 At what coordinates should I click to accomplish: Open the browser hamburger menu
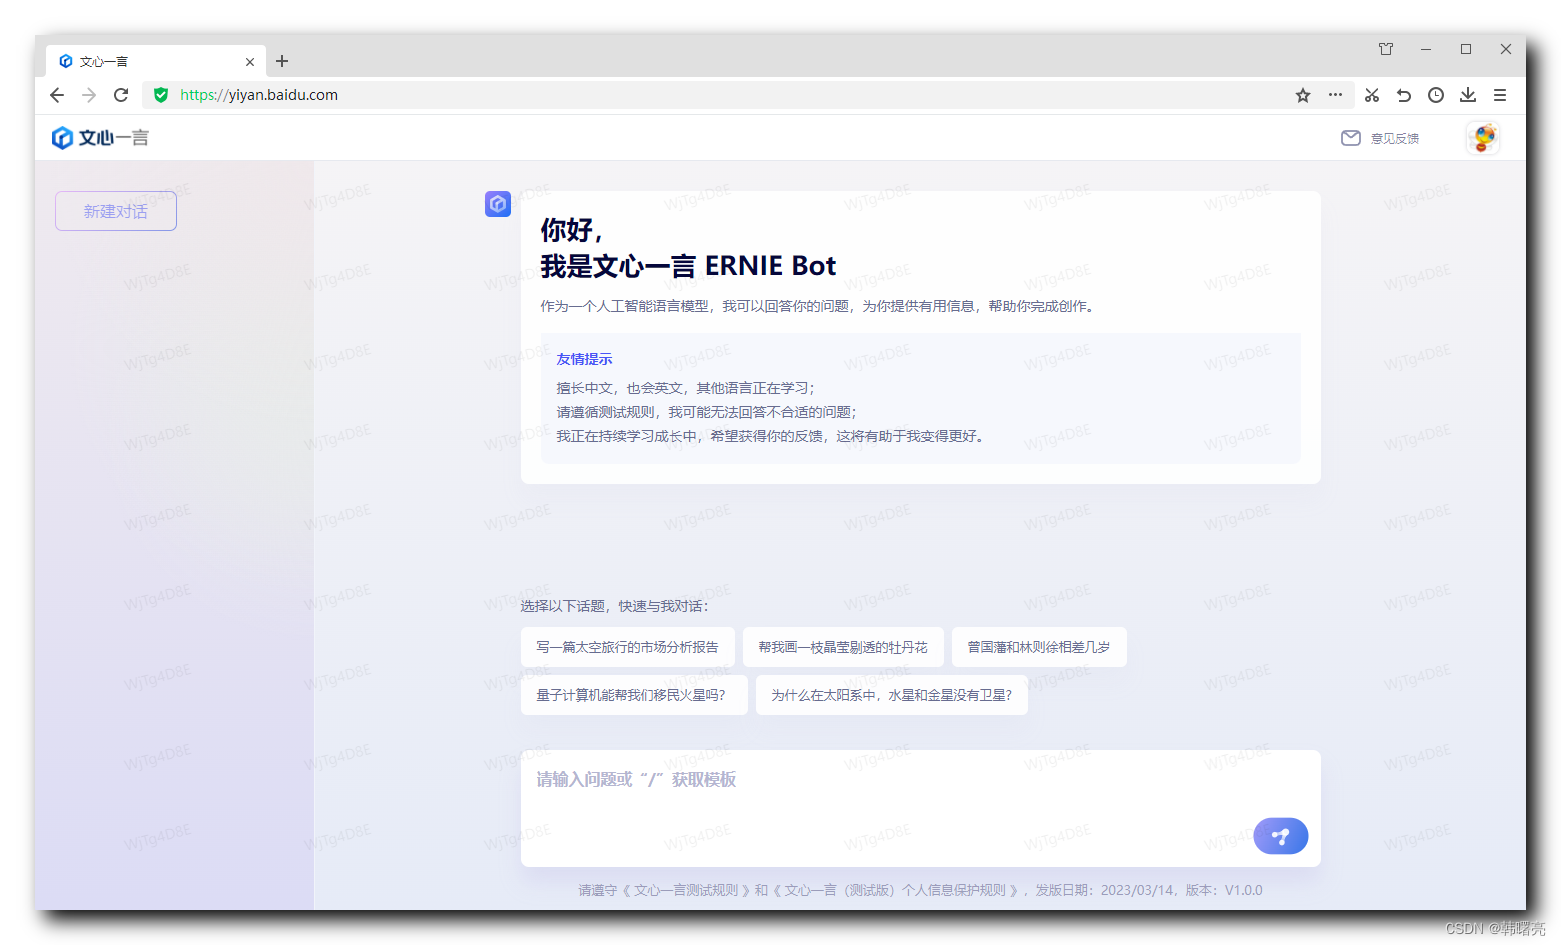coord(1500,95)
